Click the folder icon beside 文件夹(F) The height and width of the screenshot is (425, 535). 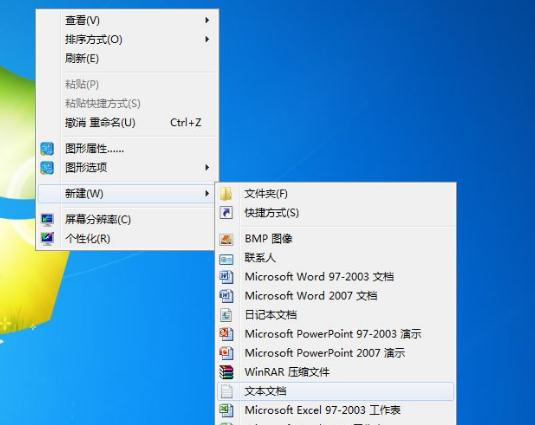pyautogui.click(x=226, y=194)
